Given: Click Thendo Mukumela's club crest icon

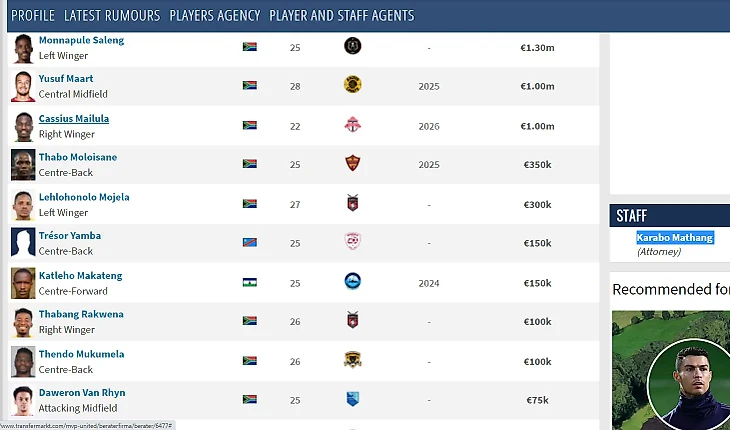Looking at the screenshot, I should point(352,360).
